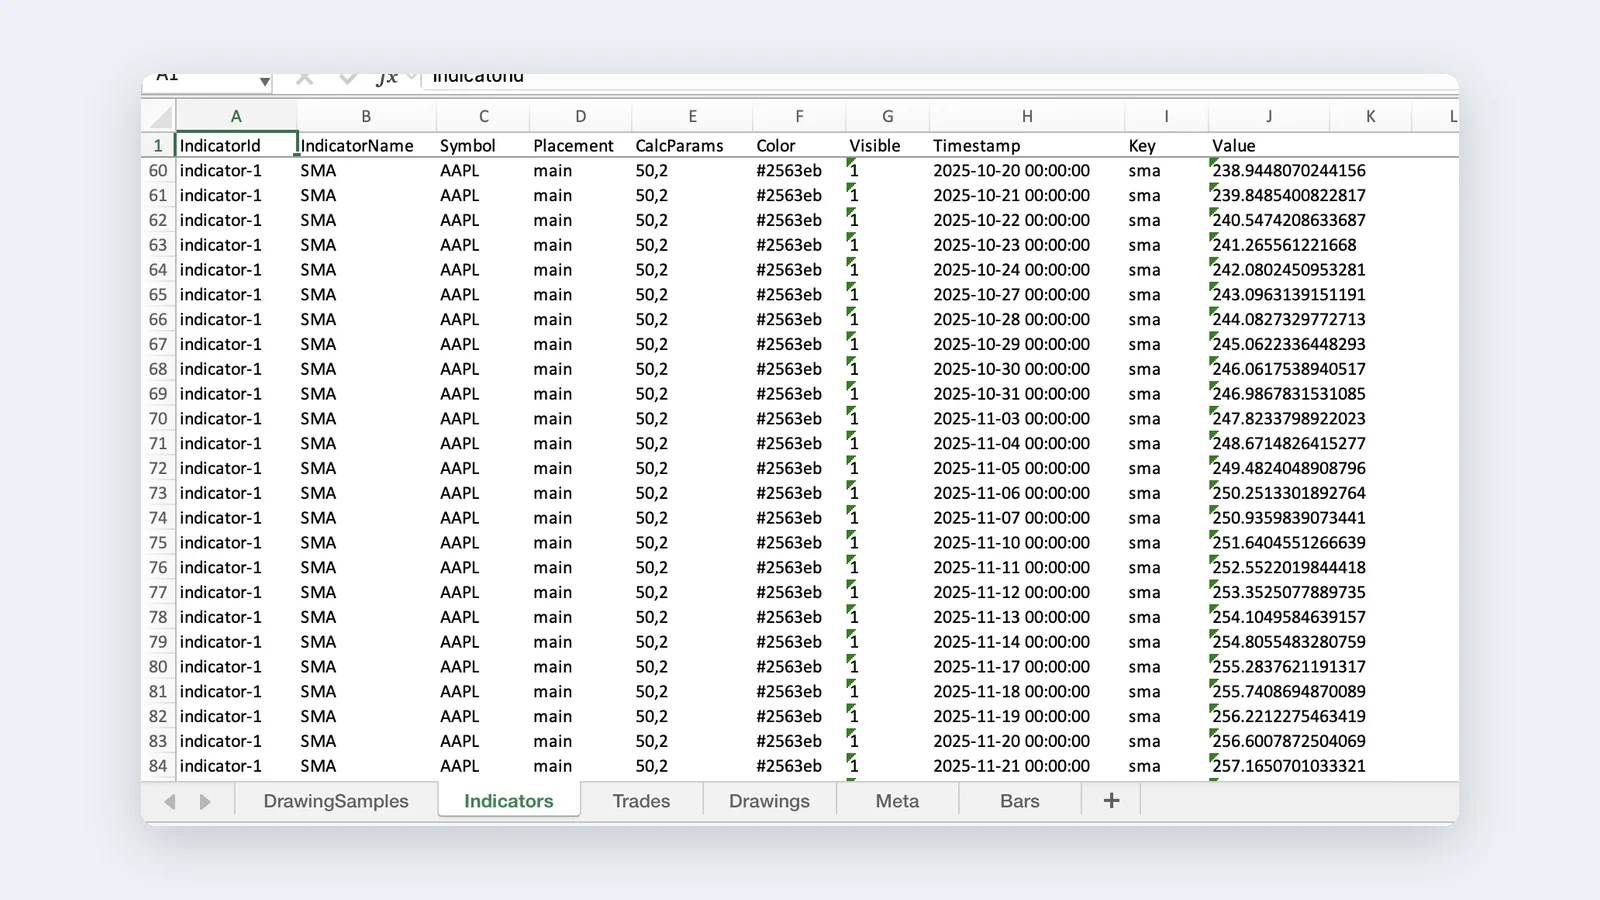Screen dimensions: 1600x900
Task: Click timestamp 2025-10-27 00:00:00
Action: click(x=1011, y=295)
